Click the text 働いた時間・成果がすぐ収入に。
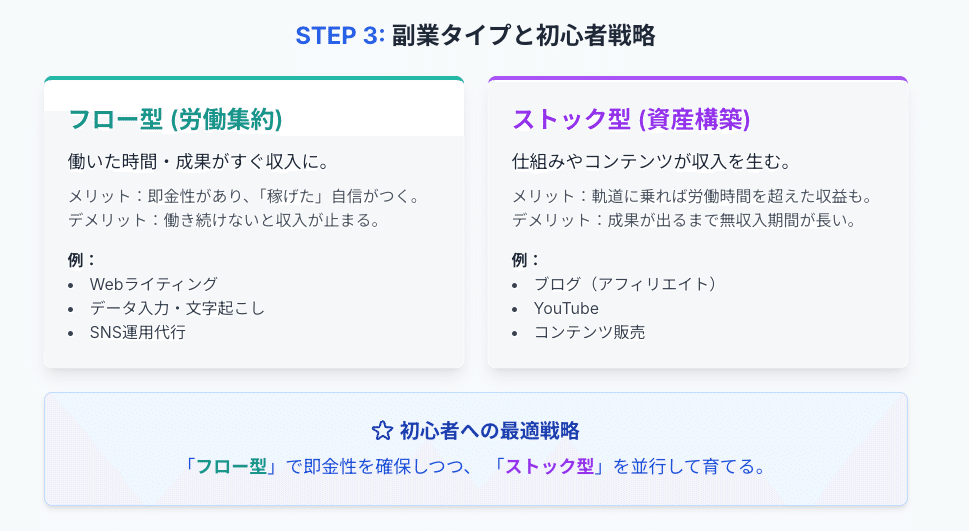This screenshot has width=969, height=531. tap(198, 162)
